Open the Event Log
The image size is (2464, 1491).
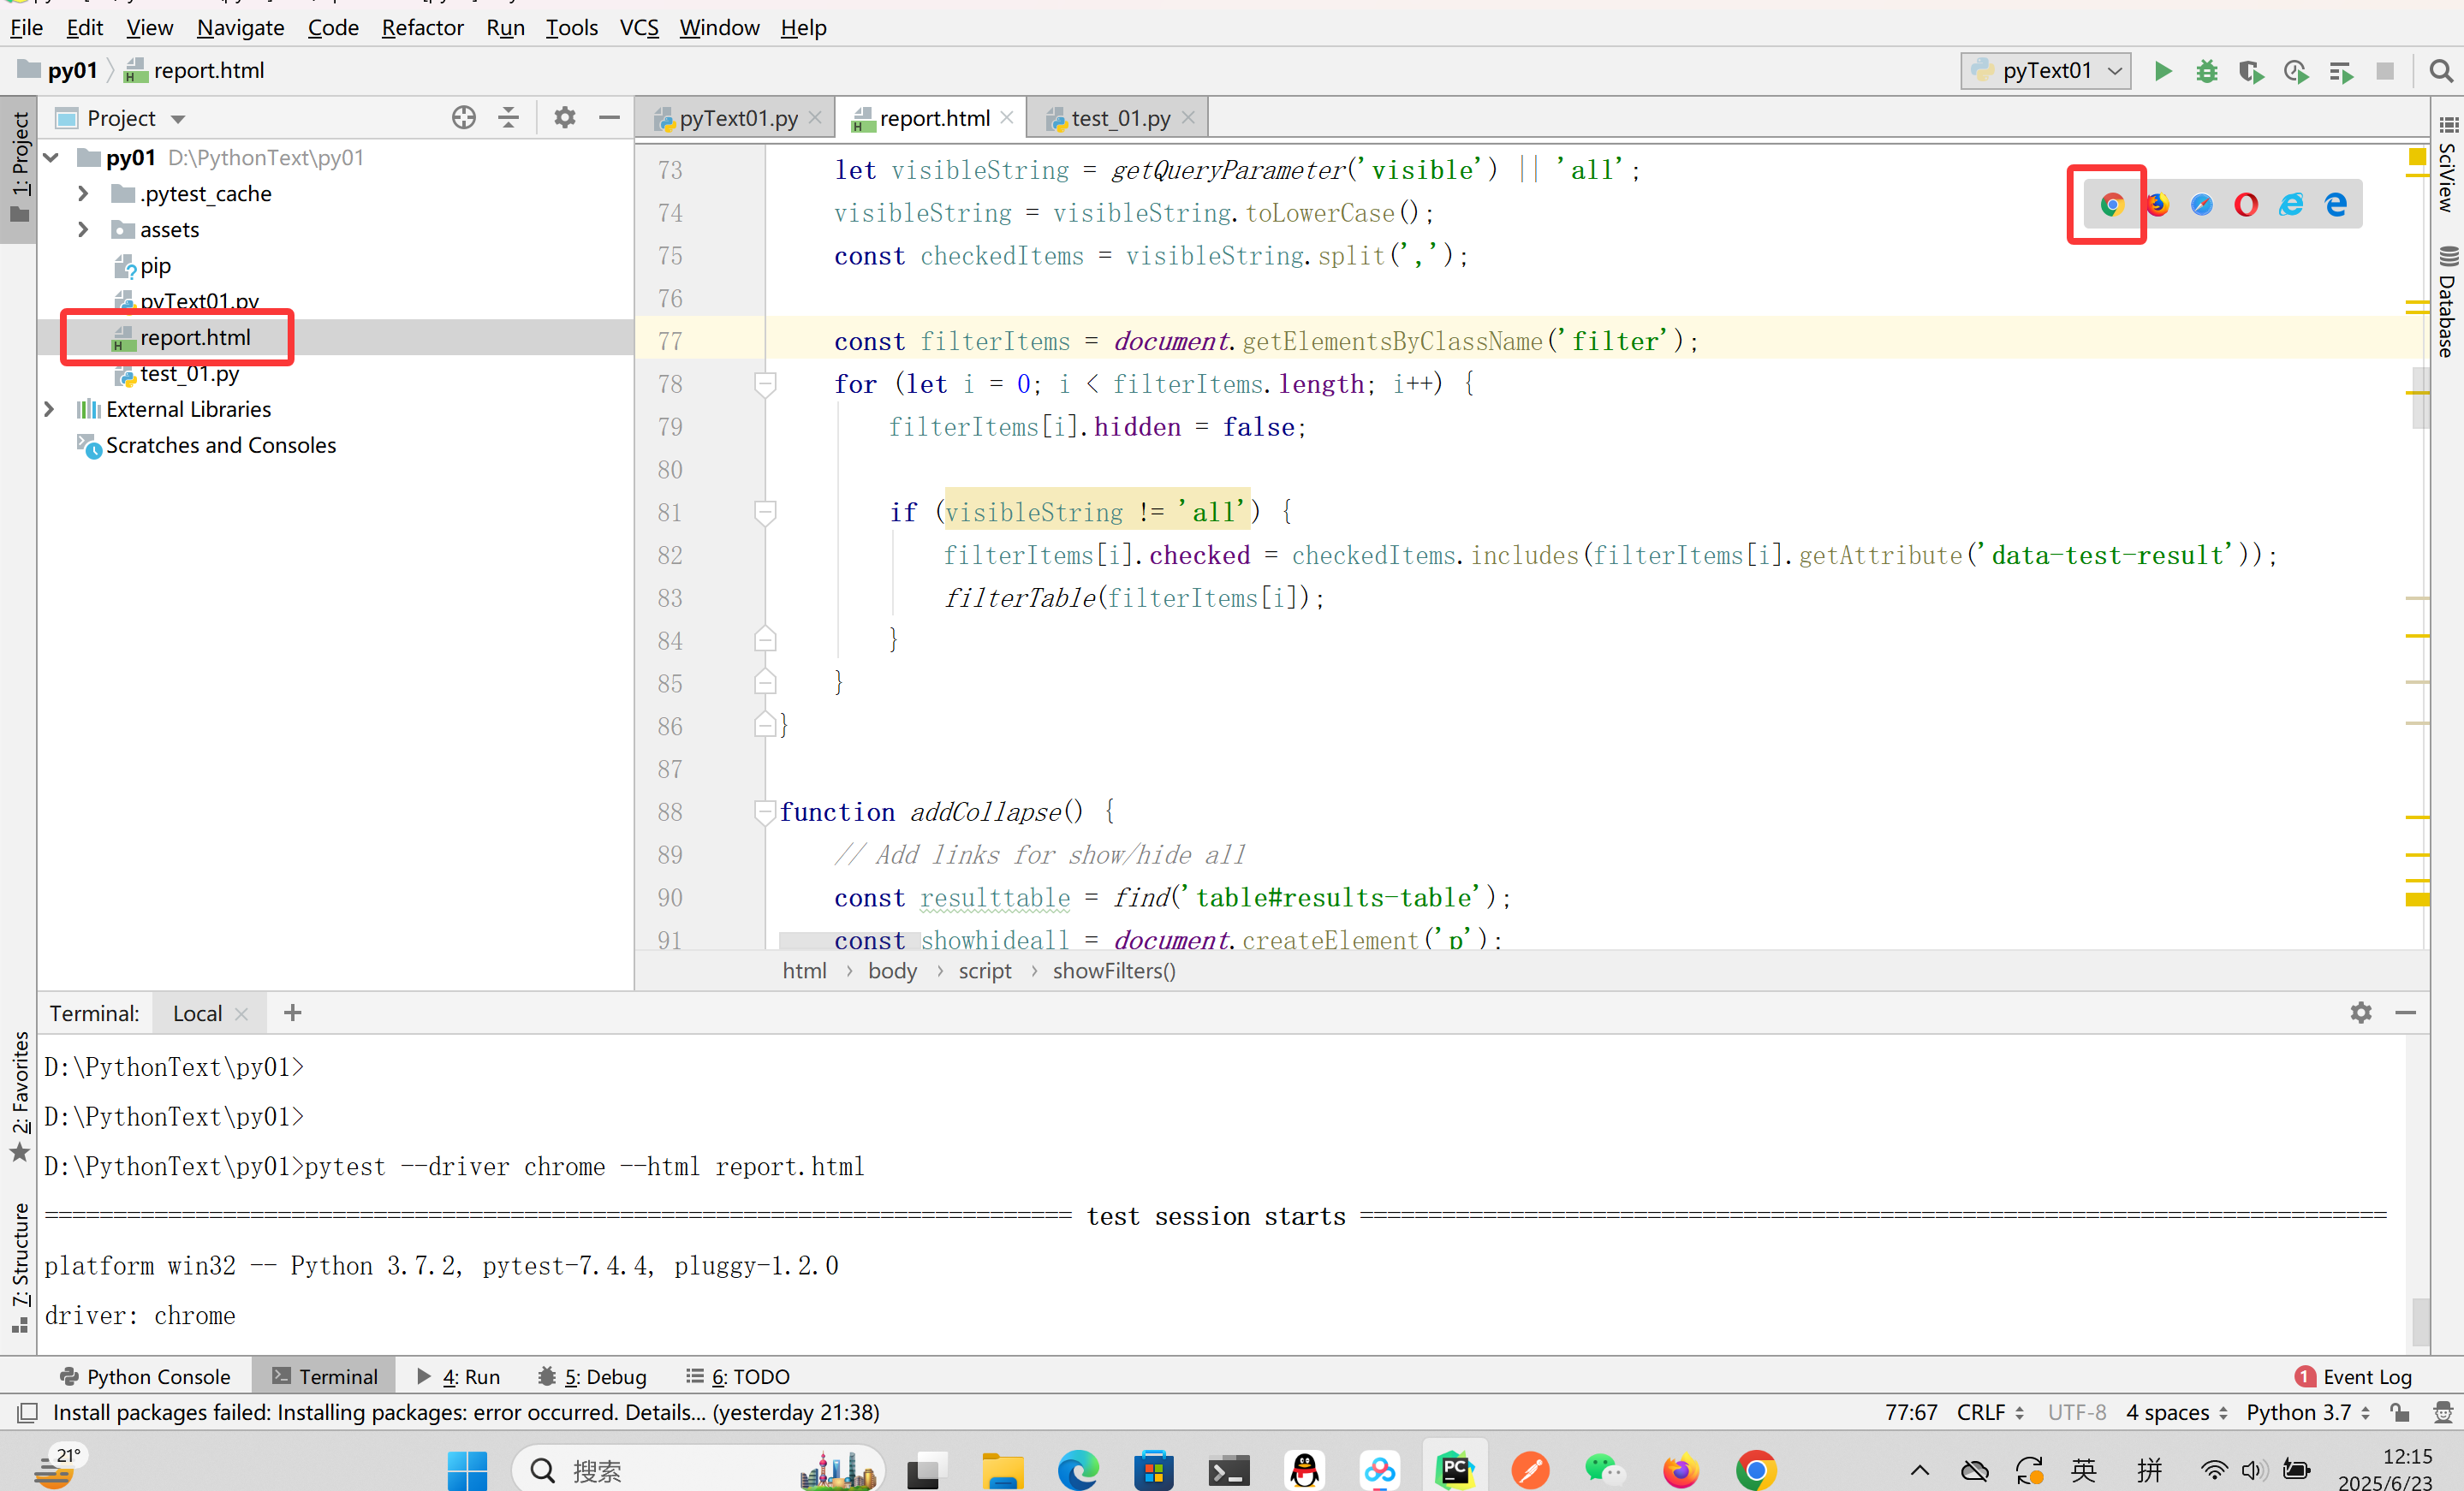coord(2354,1376)
